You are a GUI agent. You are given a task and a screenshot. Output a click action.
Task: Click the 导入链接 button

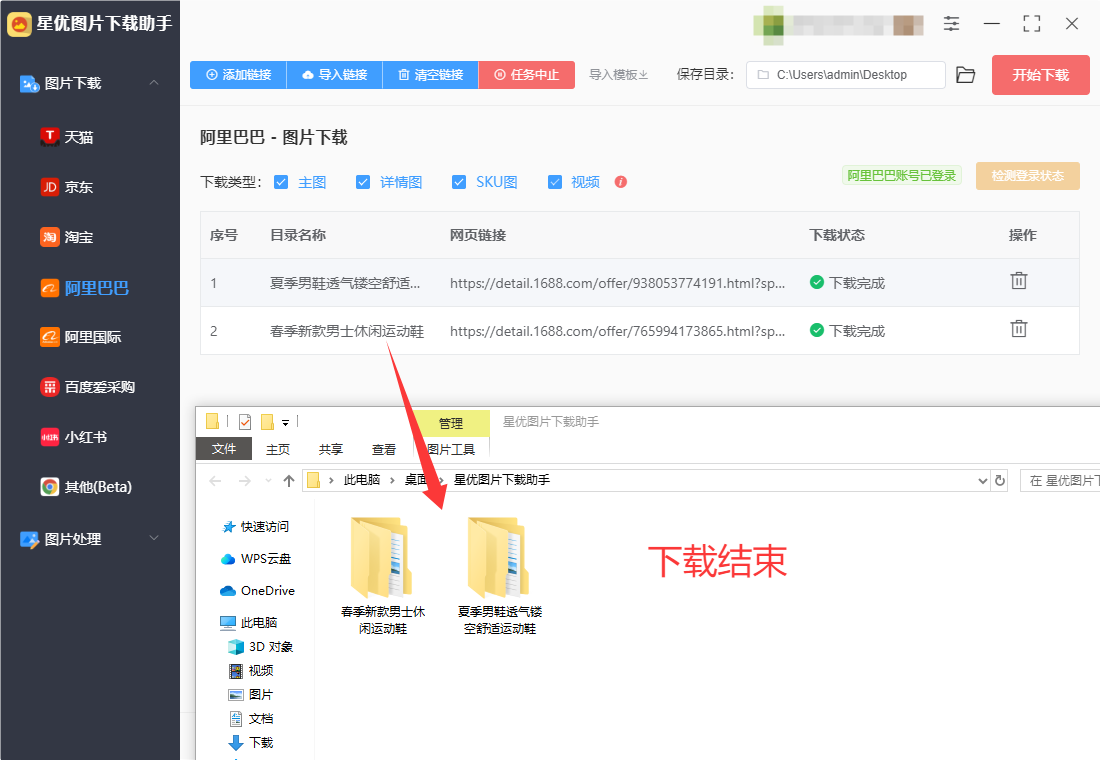(x=335, y=75)
